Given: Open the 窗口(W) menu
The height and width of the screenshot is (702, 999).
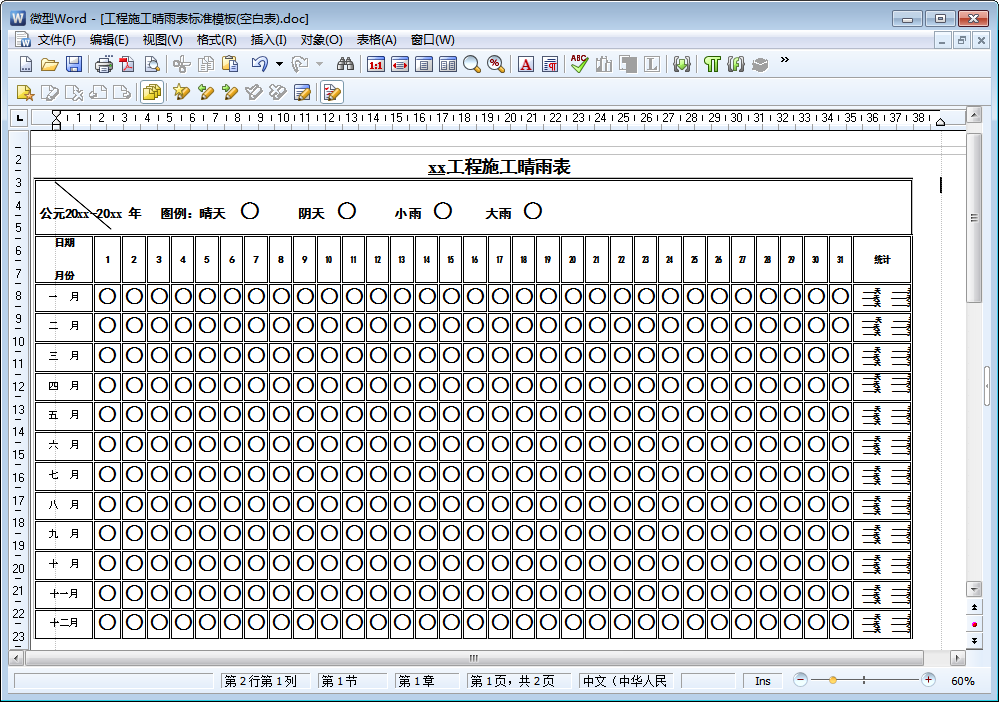Looking at the screenshot, I should (433, 40).
